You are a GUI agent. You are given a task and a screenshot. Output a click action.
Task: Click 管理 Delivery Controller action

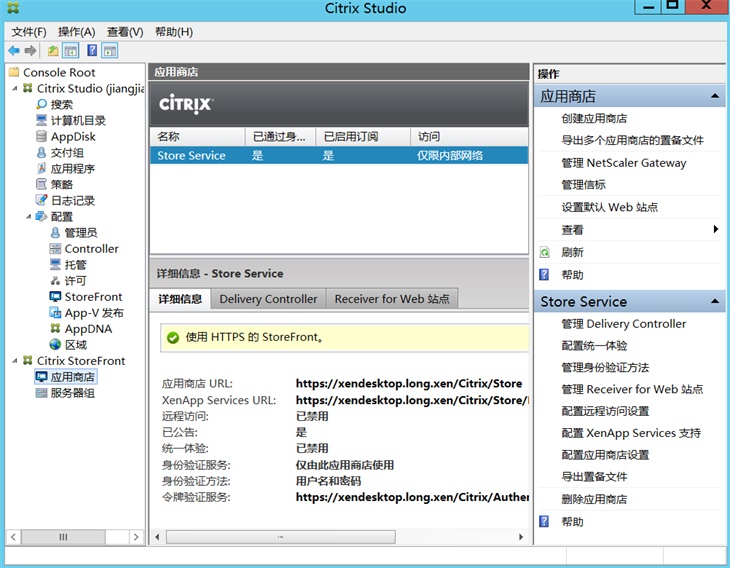624,324
